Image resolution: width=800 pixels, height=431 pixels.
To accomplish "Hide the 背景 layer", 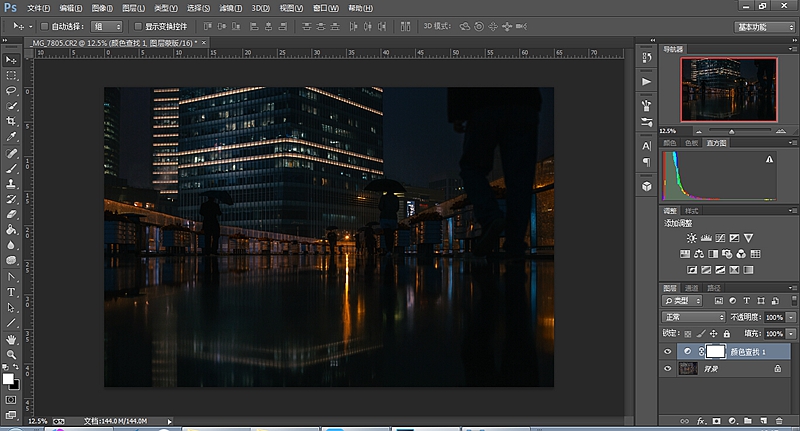I will tap(667, 368).
